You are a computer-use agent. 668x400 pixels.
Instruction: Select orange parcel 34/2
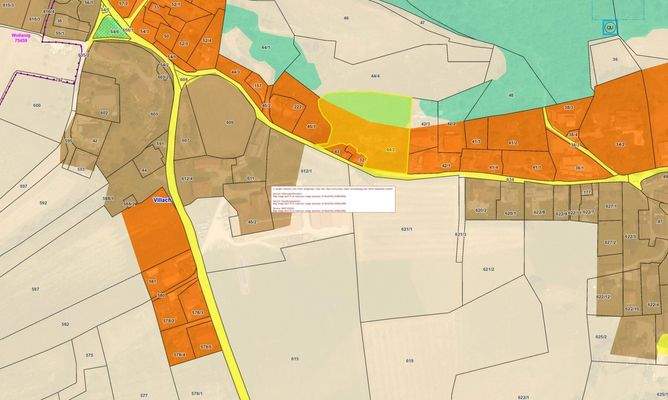(619, 145)
